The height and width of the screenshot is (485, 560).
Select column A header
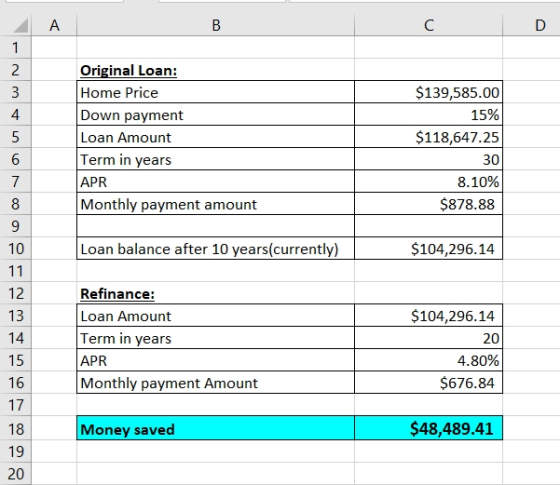pyautogui.click(x=54, y=25)
